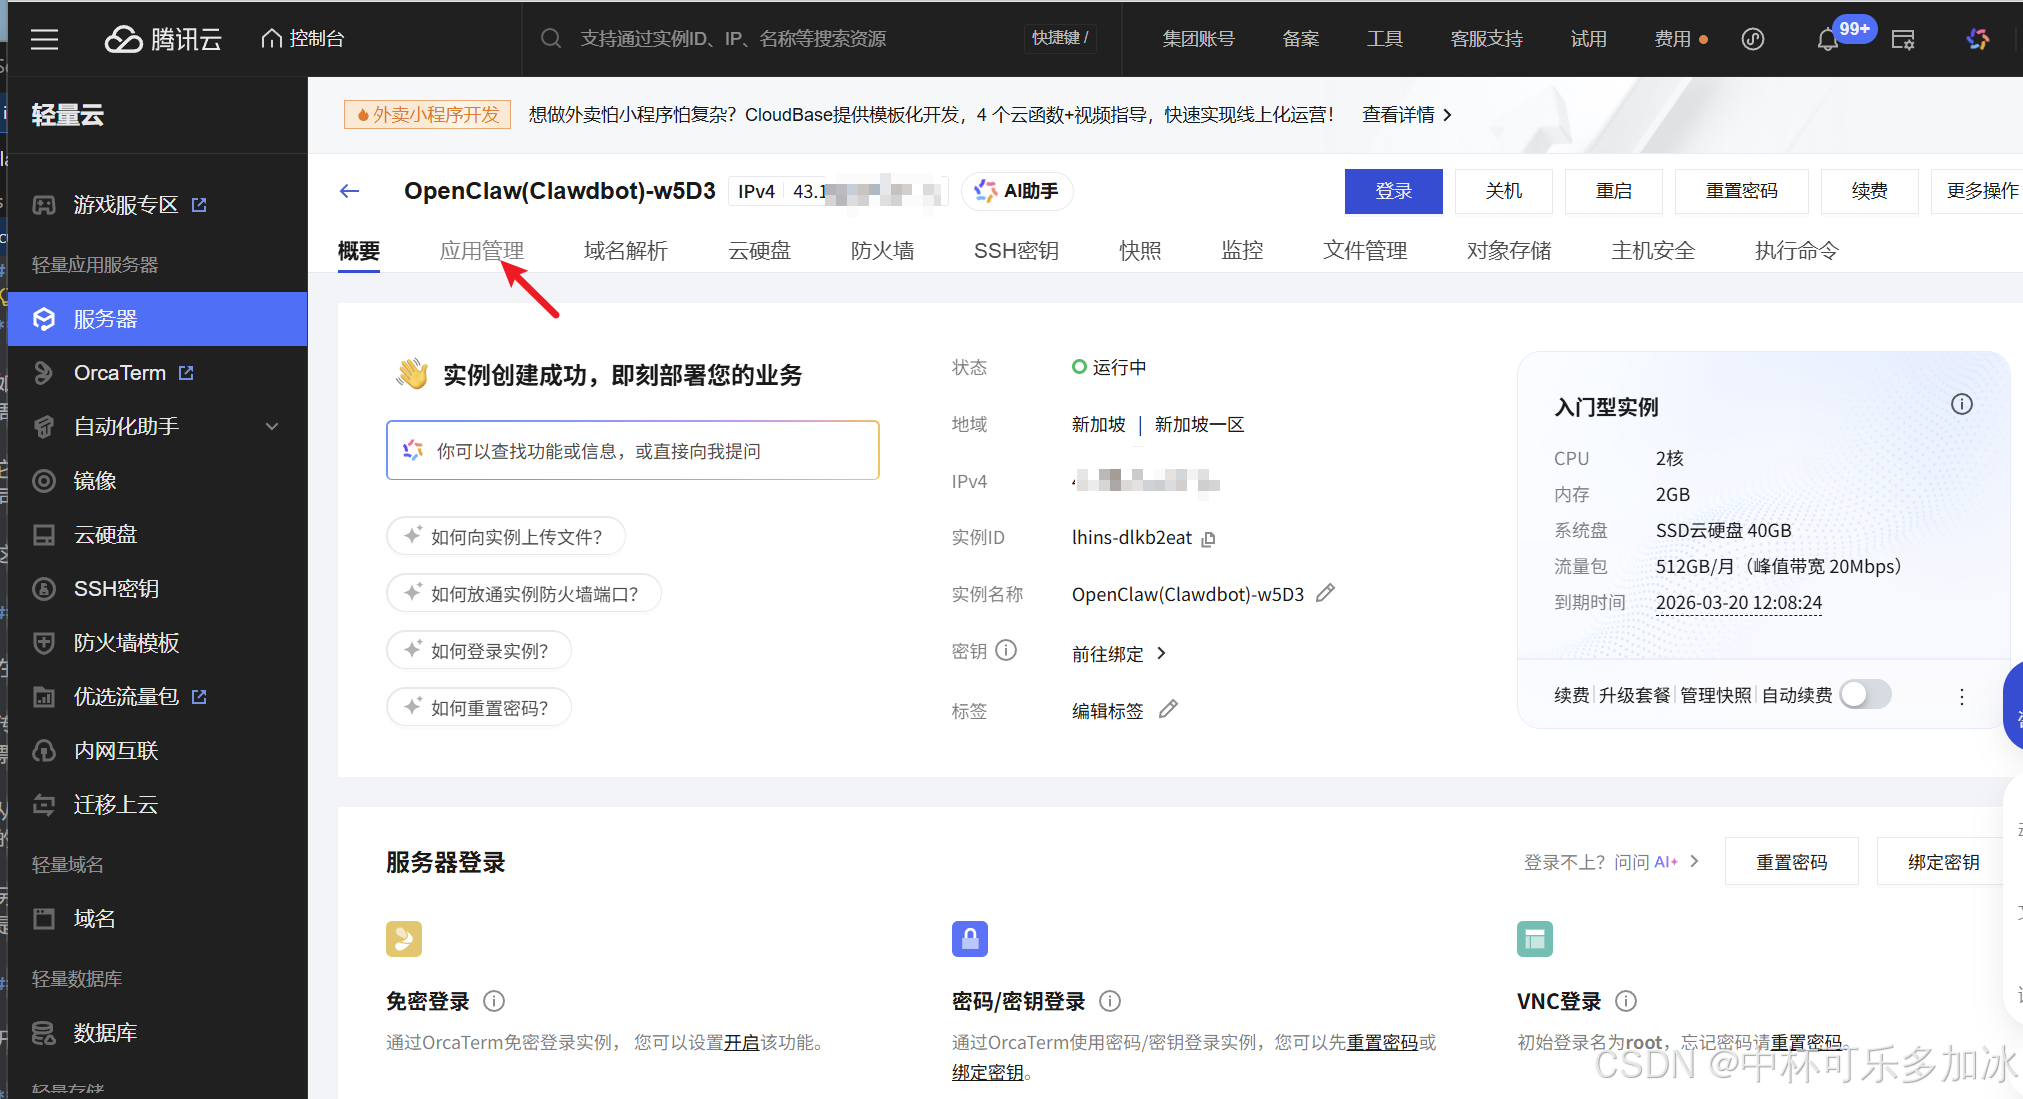The image size is (2023, 1099).
Task: Click the search magnifier icon
Action: point(551,38)
